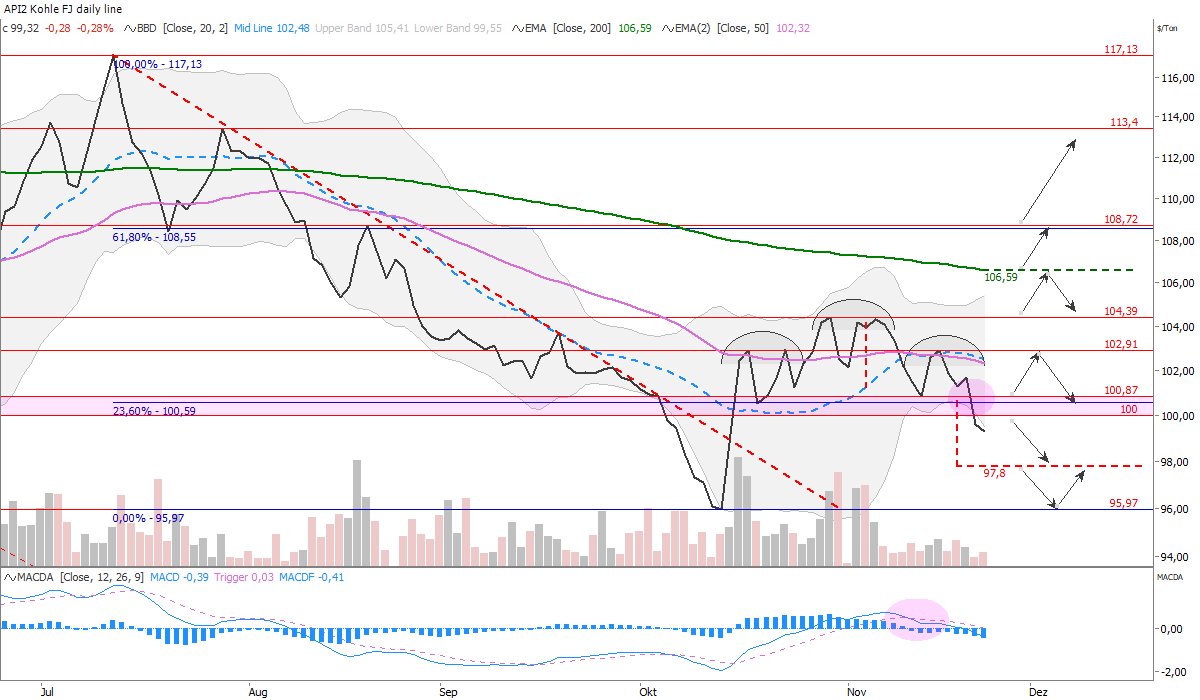Screen dimensions: 1200x700
Task: Click the wave icon before EMA [Close, 200]
Action: tap(518, 28)
